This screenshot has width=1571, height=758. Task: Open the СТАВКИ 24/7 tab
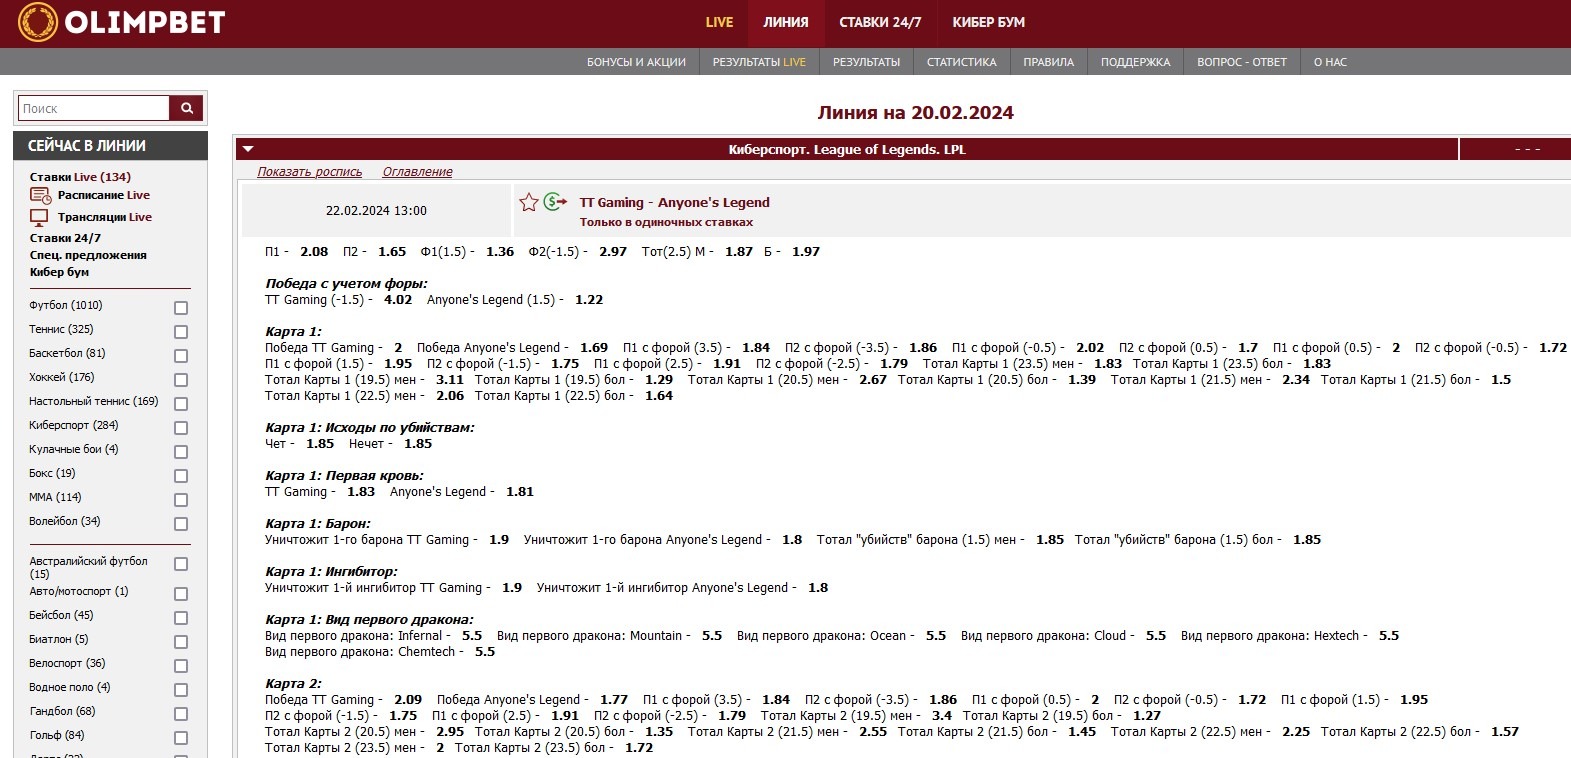click(x=880, y=22)
